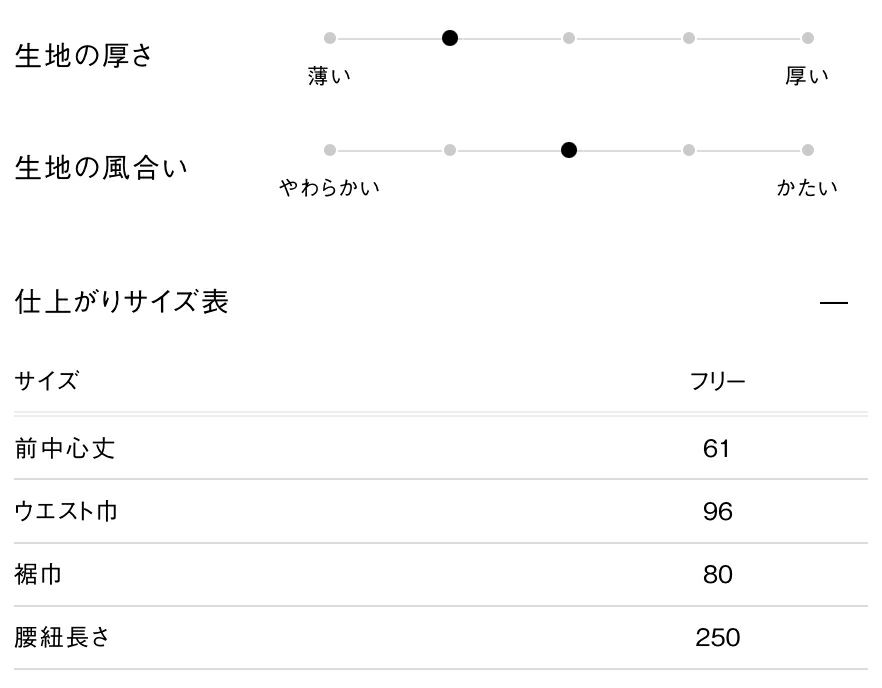Click the やわらかい label
The width and height of the screenshot is (882, 688).
click(x=330, y=187)
